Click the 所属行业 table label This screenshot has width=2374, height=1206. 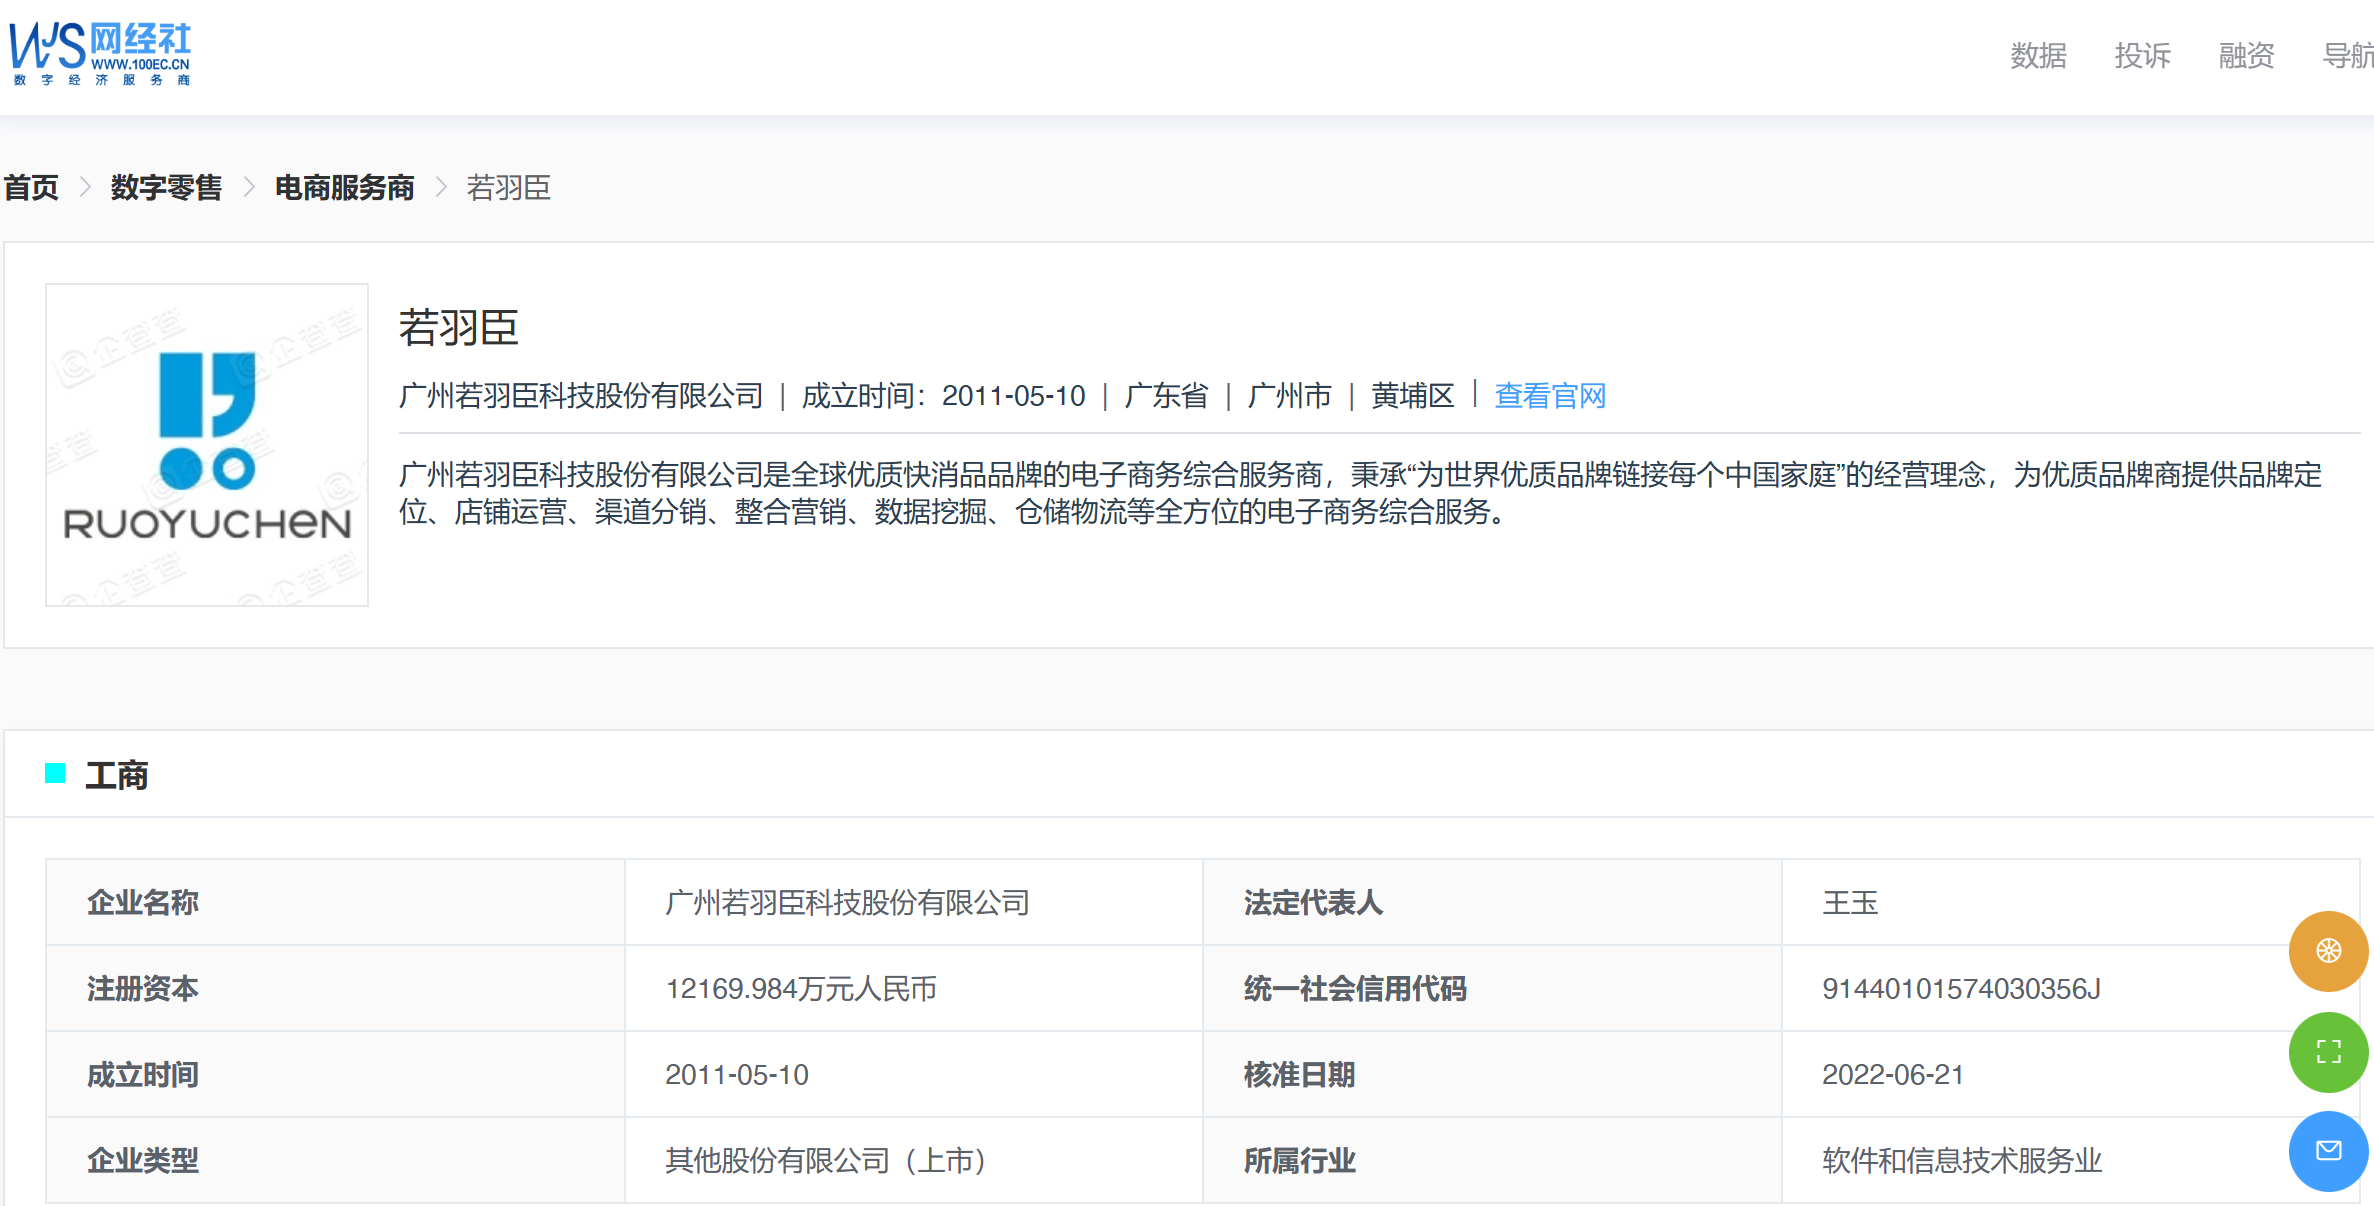coord(1299,1161)
